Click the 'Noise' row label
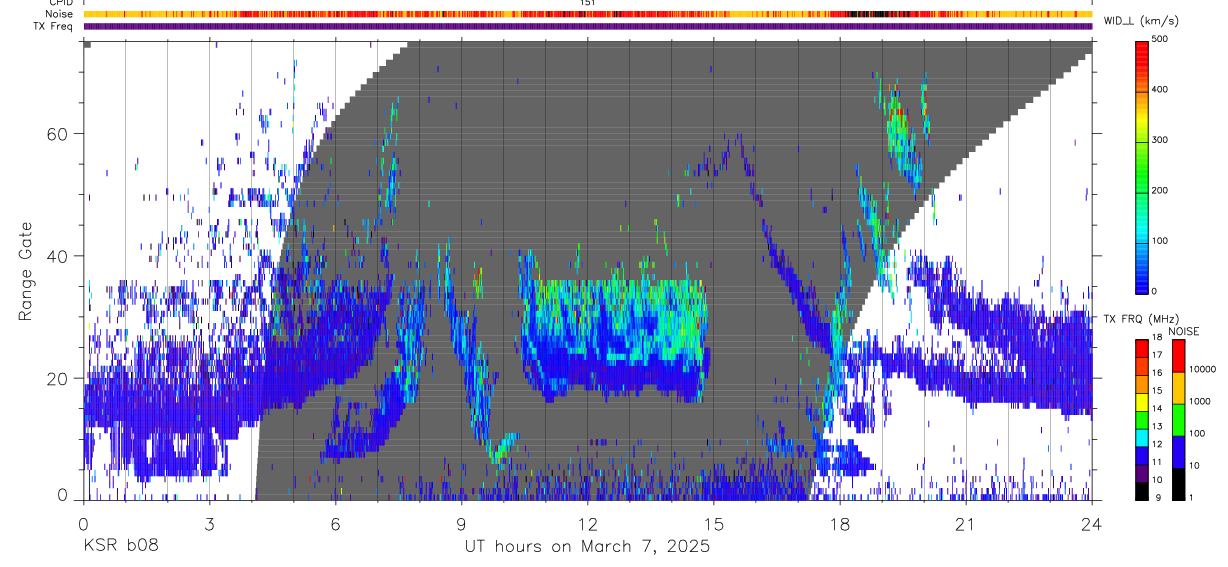Viewport: 1228px width, 567px height. (x=60, y=15)
